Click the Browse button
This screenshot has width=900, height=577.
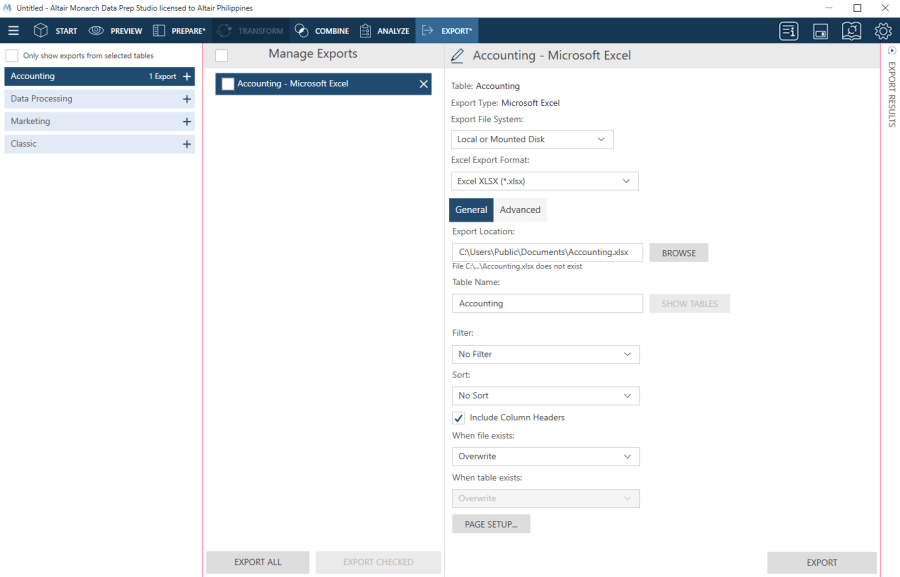click(678, 253)
